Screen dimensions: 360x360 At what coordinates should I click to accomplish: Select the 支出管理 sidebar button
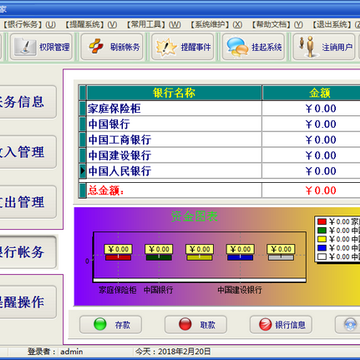(28, 202)
